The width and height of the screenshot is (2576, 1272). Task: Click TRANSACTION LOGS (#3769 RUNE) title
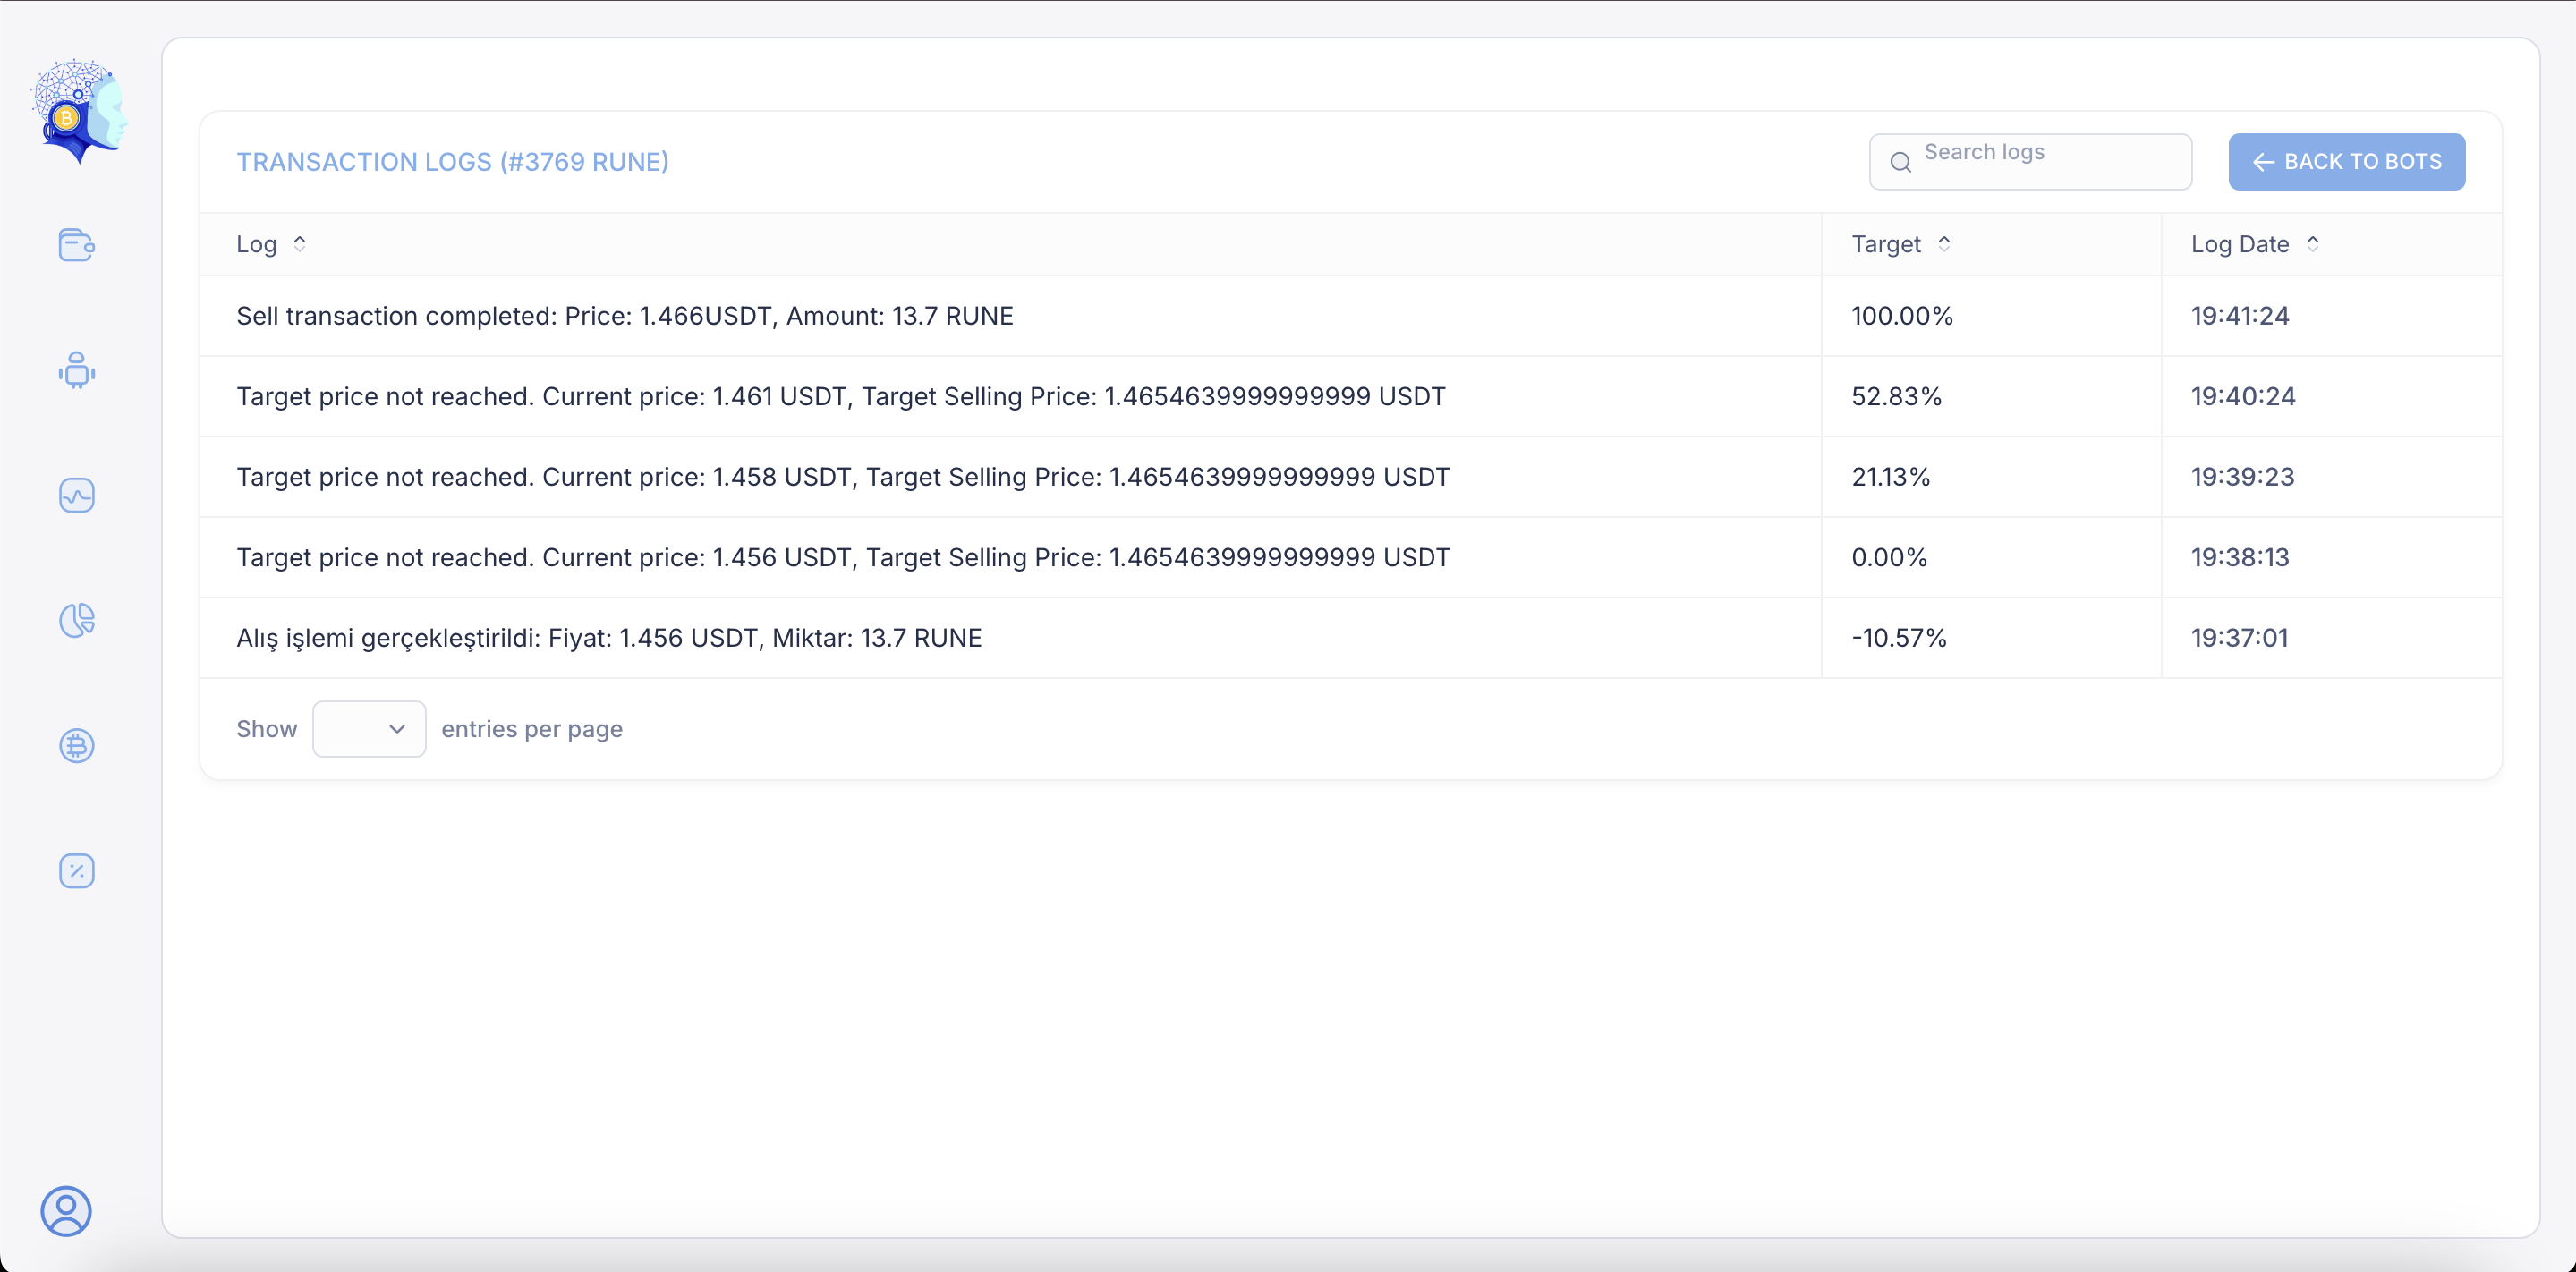[453, 162]
